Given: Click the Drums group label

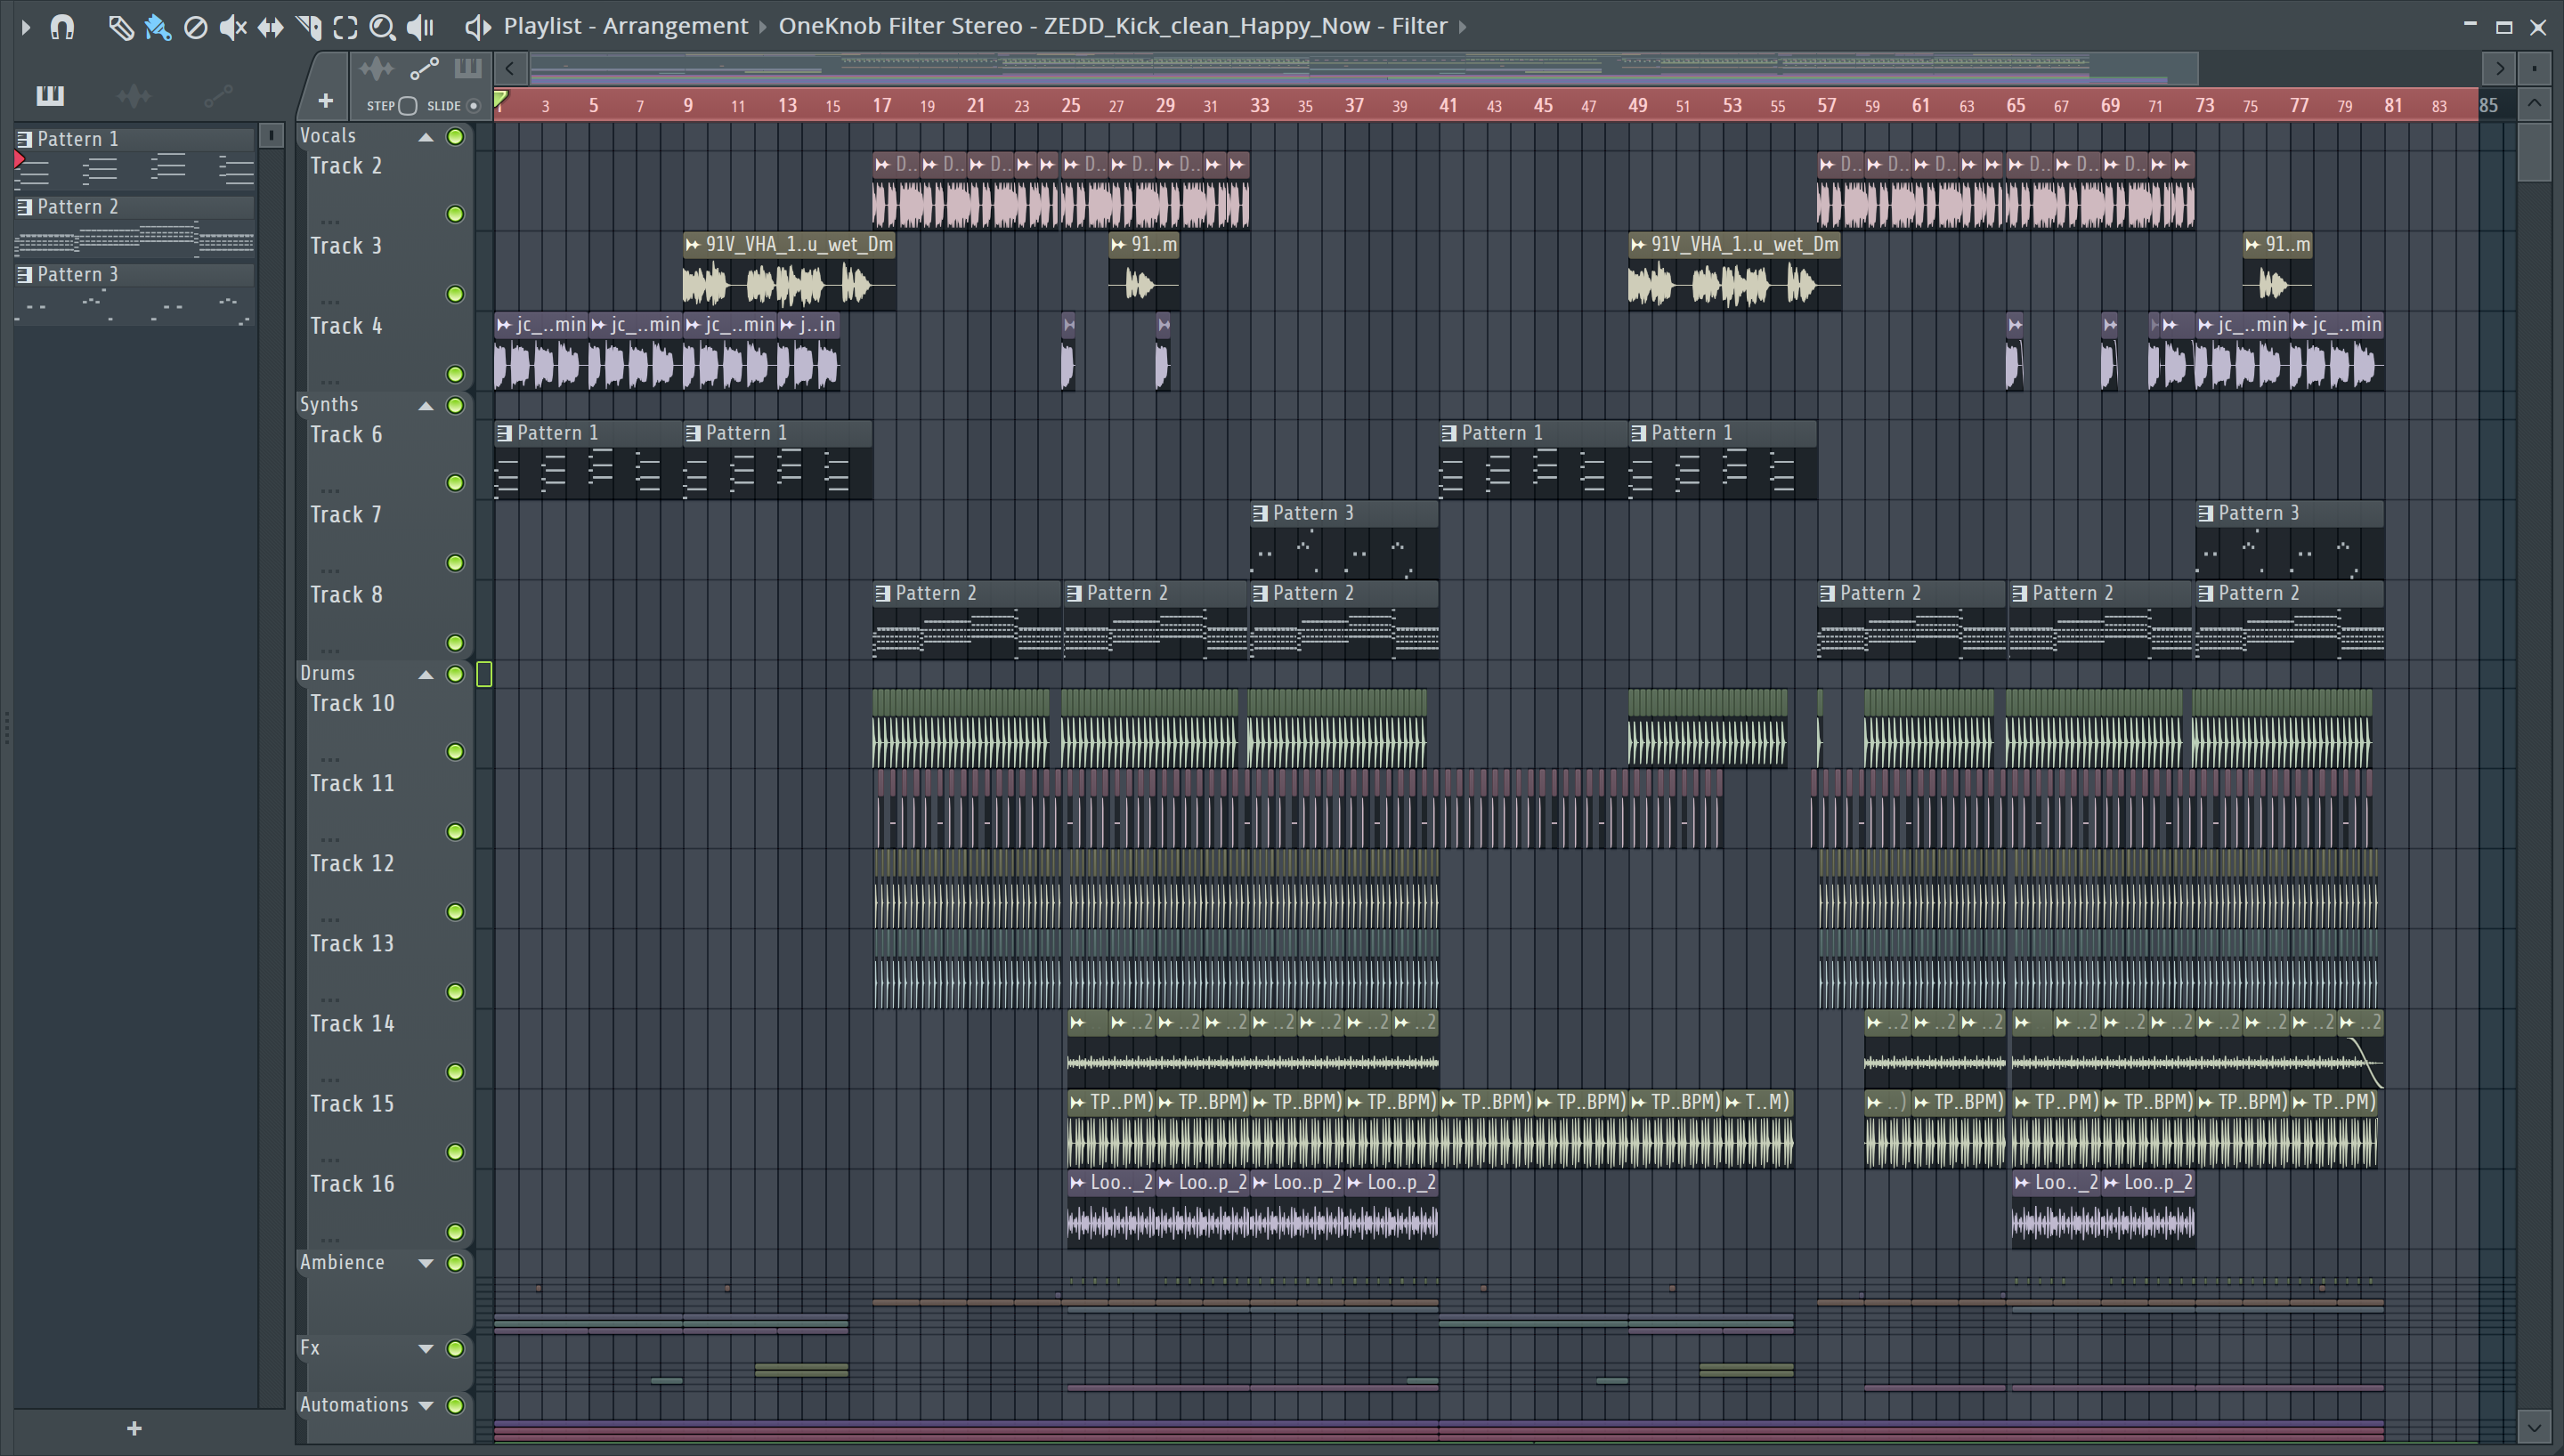Looking at the screenshot, I should (328, 674).
